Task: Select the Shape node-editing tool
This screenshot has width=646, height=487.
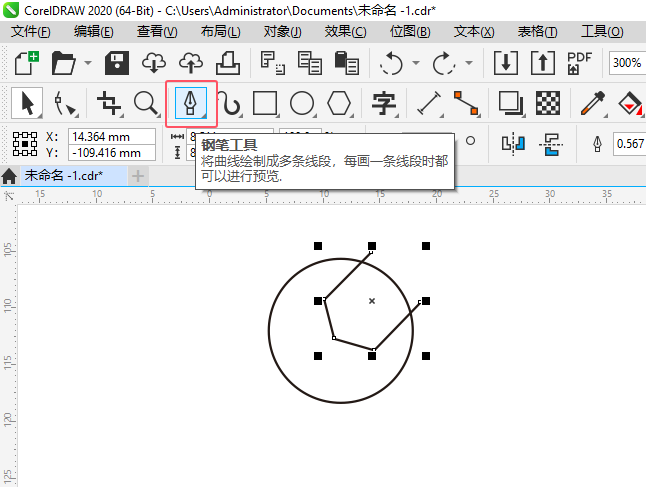Action: pos(65,103)
